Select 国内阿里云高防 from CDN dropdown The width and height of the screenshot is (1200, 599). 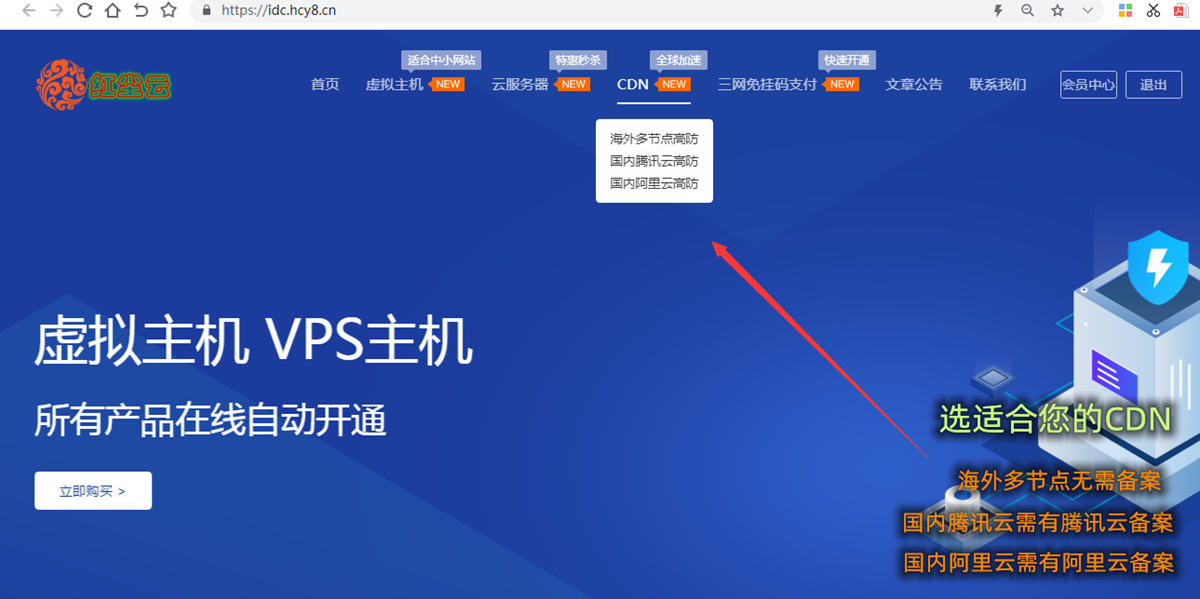pyautogui.click(x=654, y=183)
